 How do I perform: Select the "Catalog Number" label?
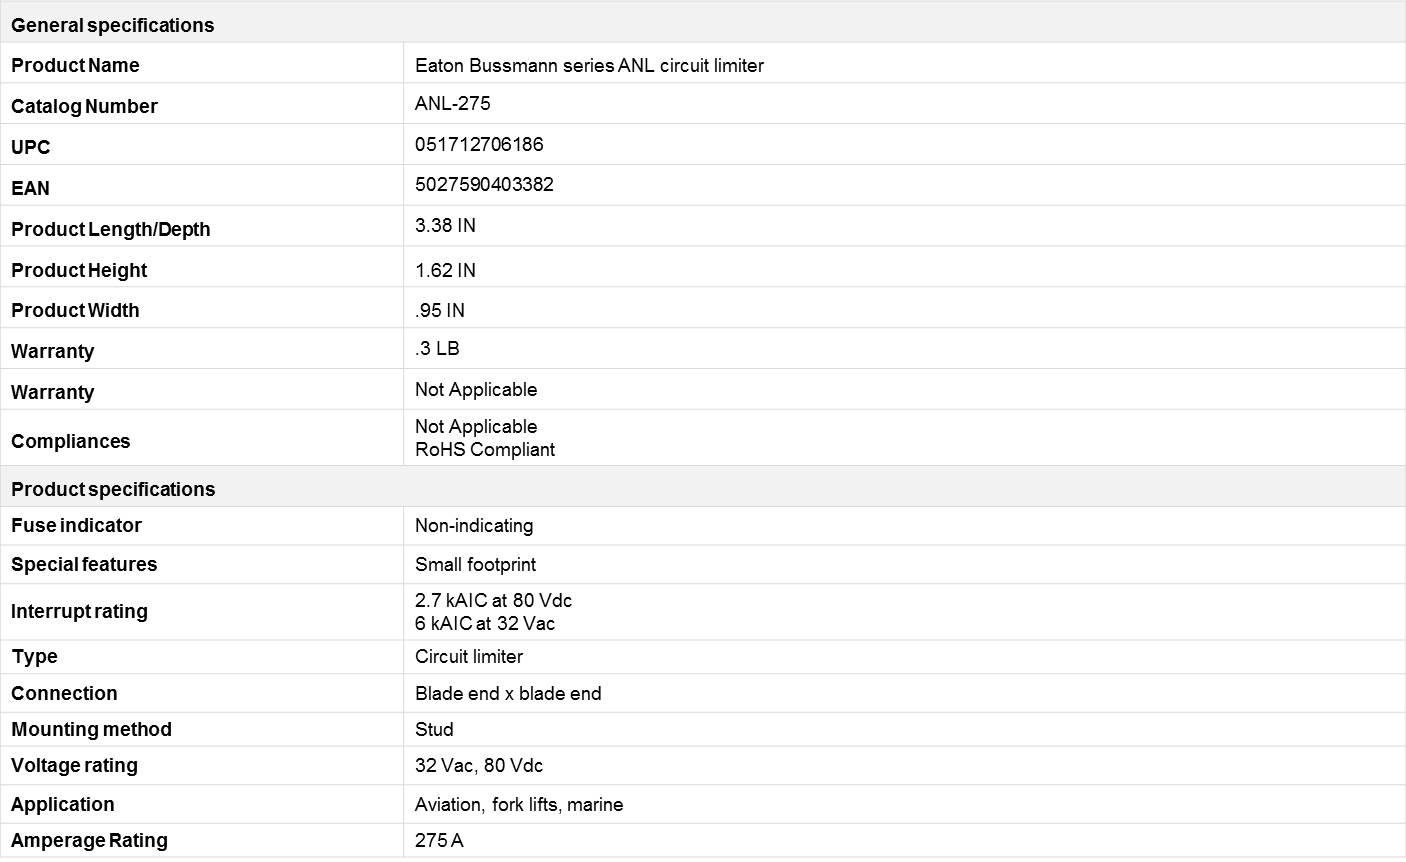point(84,106)
